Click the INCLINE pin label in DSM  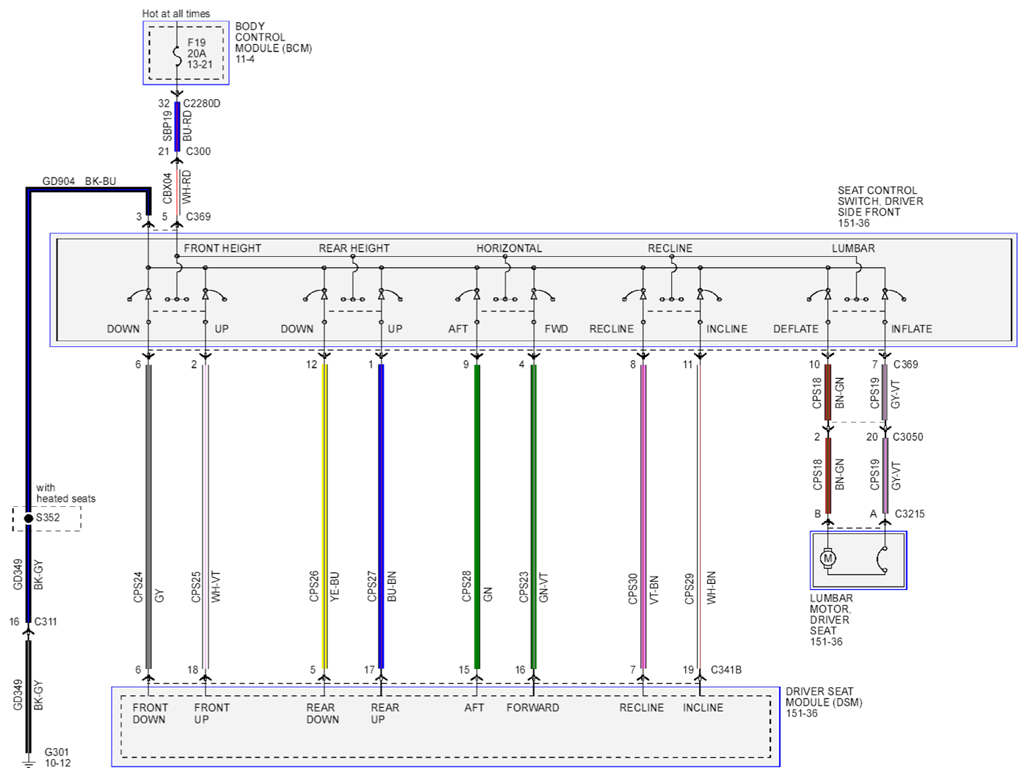[703, 708]
